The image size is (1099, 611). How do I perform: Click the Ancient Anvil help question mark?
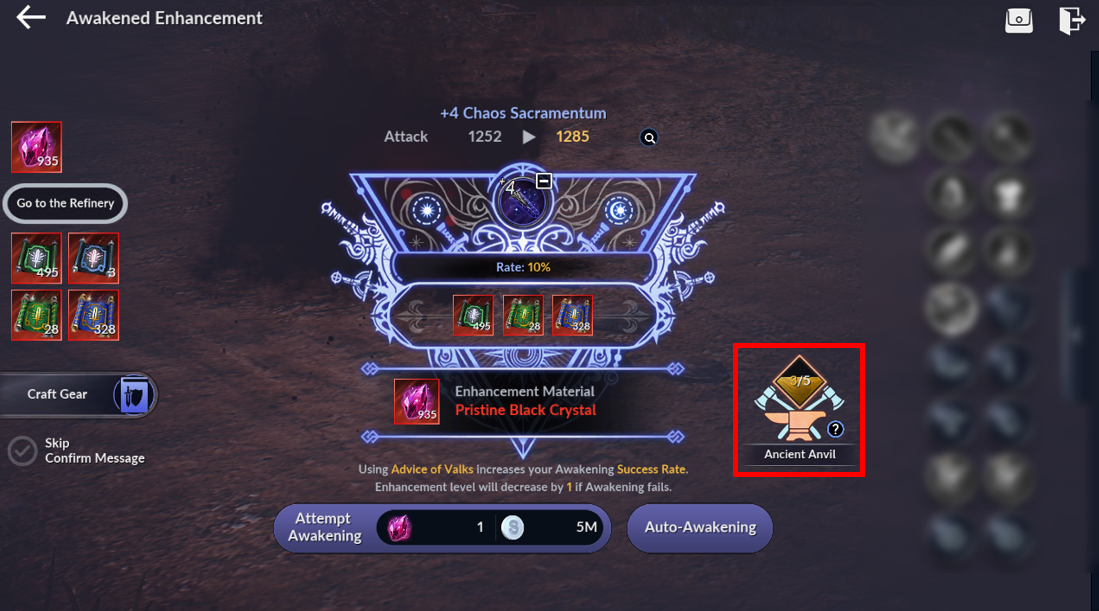(835, 430)
